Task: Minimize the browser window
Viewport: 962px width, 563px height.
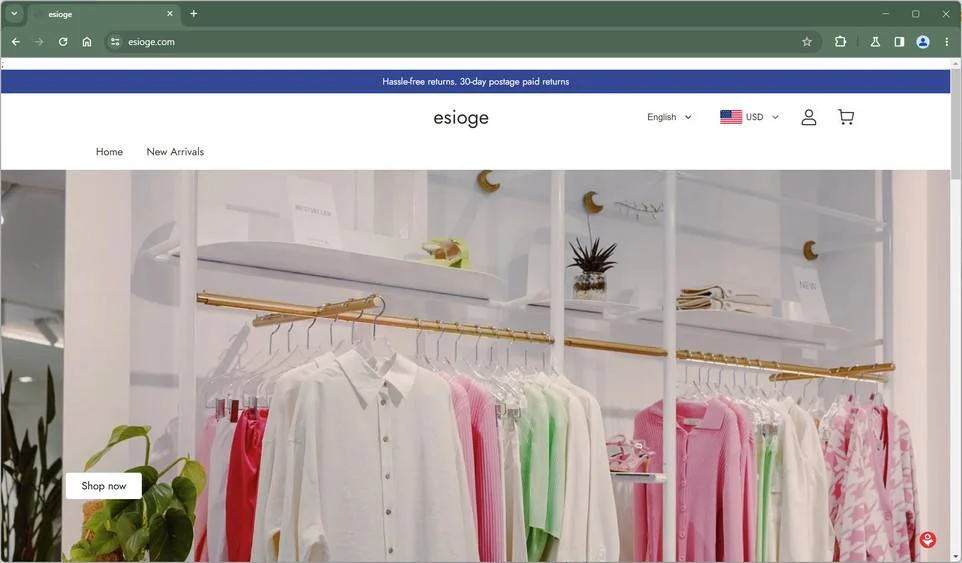Action: [x=885, y=13]
